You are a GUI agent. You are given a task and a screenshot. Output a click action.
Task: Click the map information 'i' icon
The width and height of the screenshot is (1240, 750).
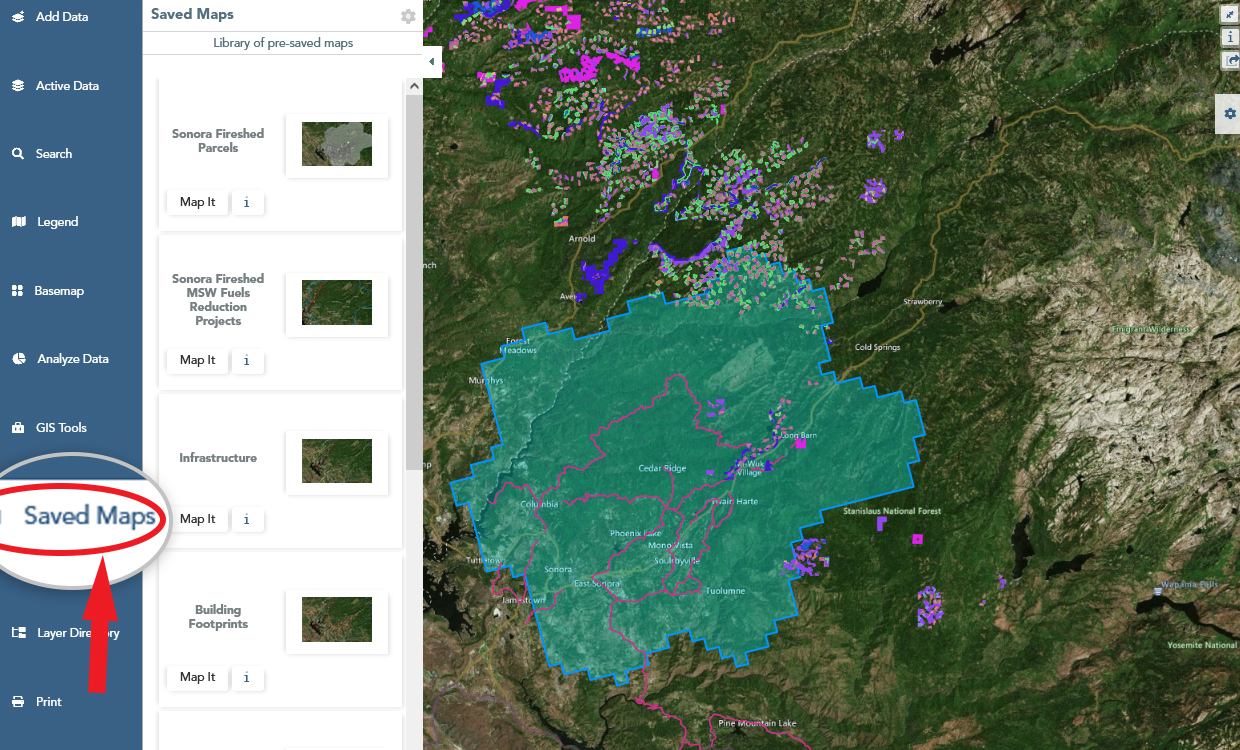[1231, 37]
